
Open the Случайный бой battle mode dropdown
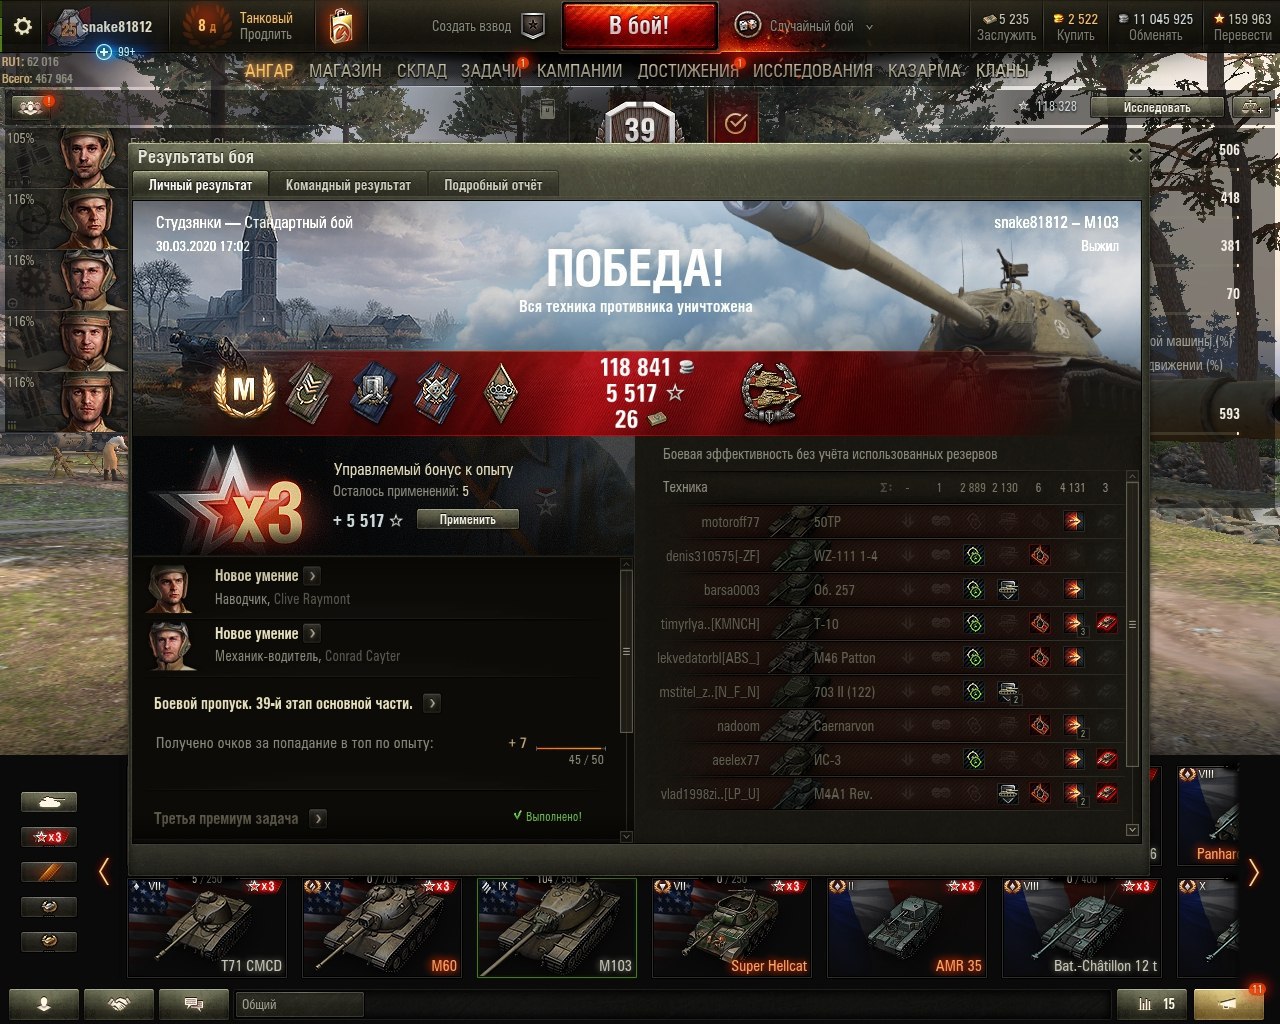click(805, 27)
